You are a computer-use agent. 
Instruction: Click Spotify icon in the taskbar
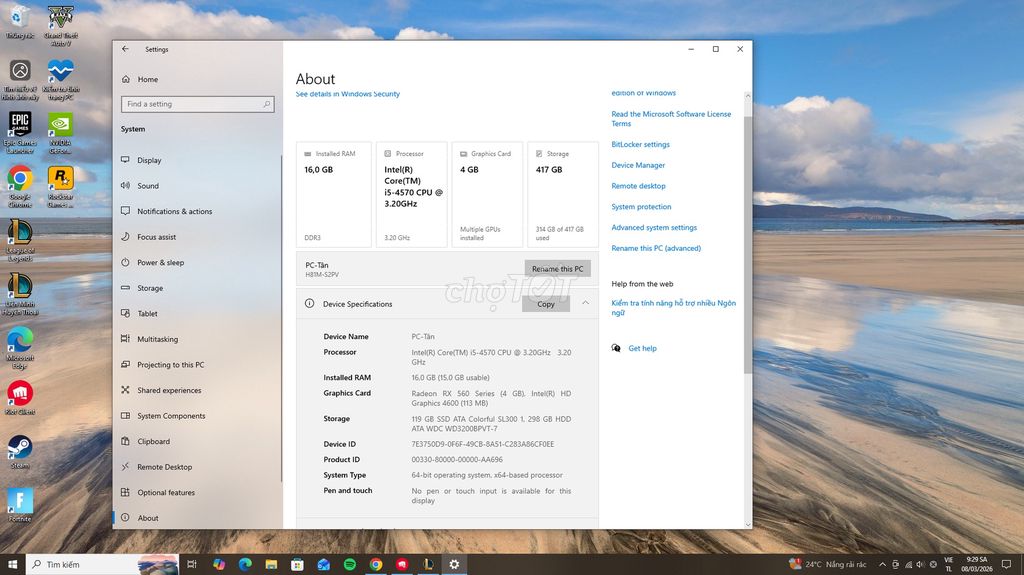pos(350,564)
